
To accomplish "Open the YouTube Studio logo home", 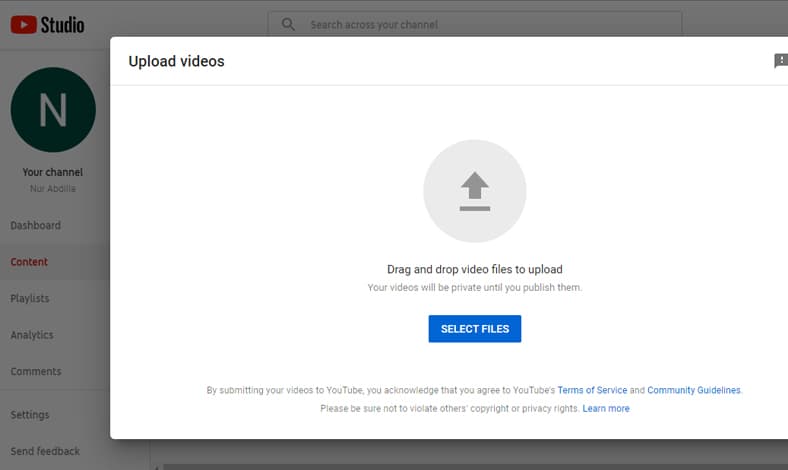I will [x=47, y=25].
